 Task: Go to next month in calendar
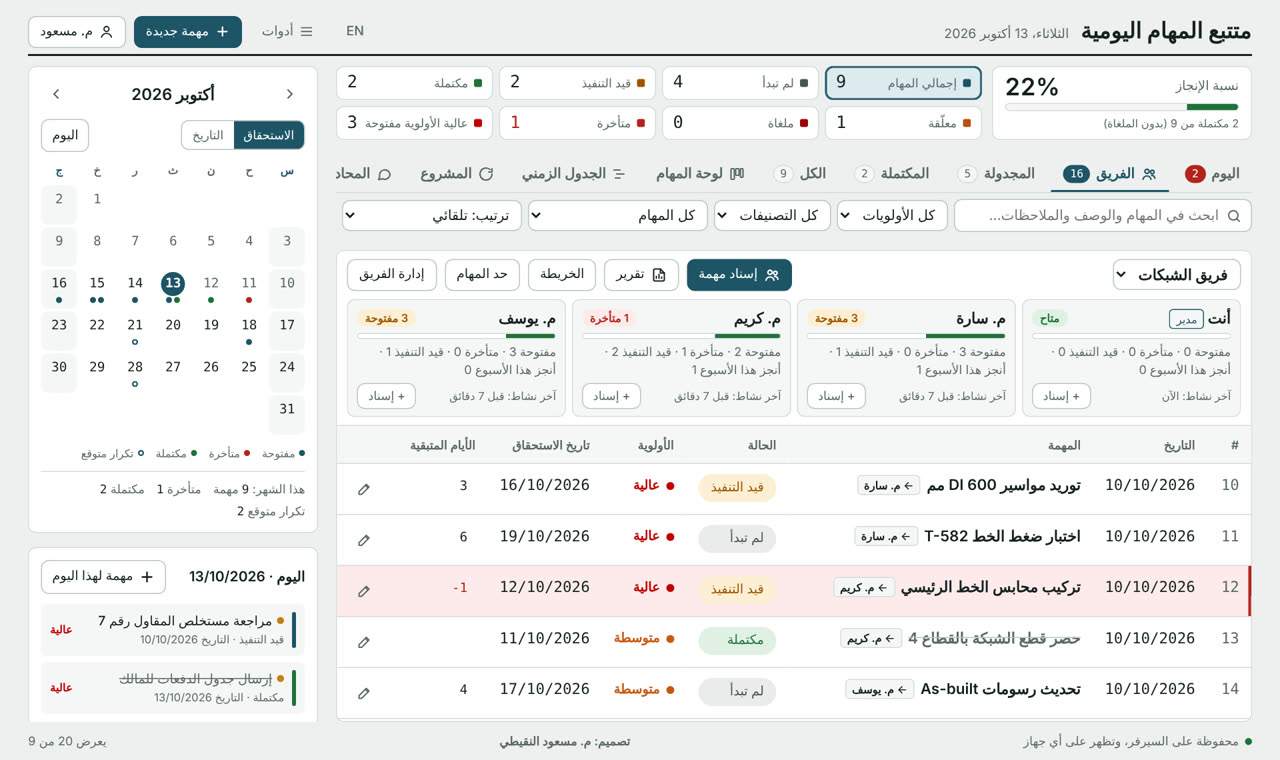56,94
